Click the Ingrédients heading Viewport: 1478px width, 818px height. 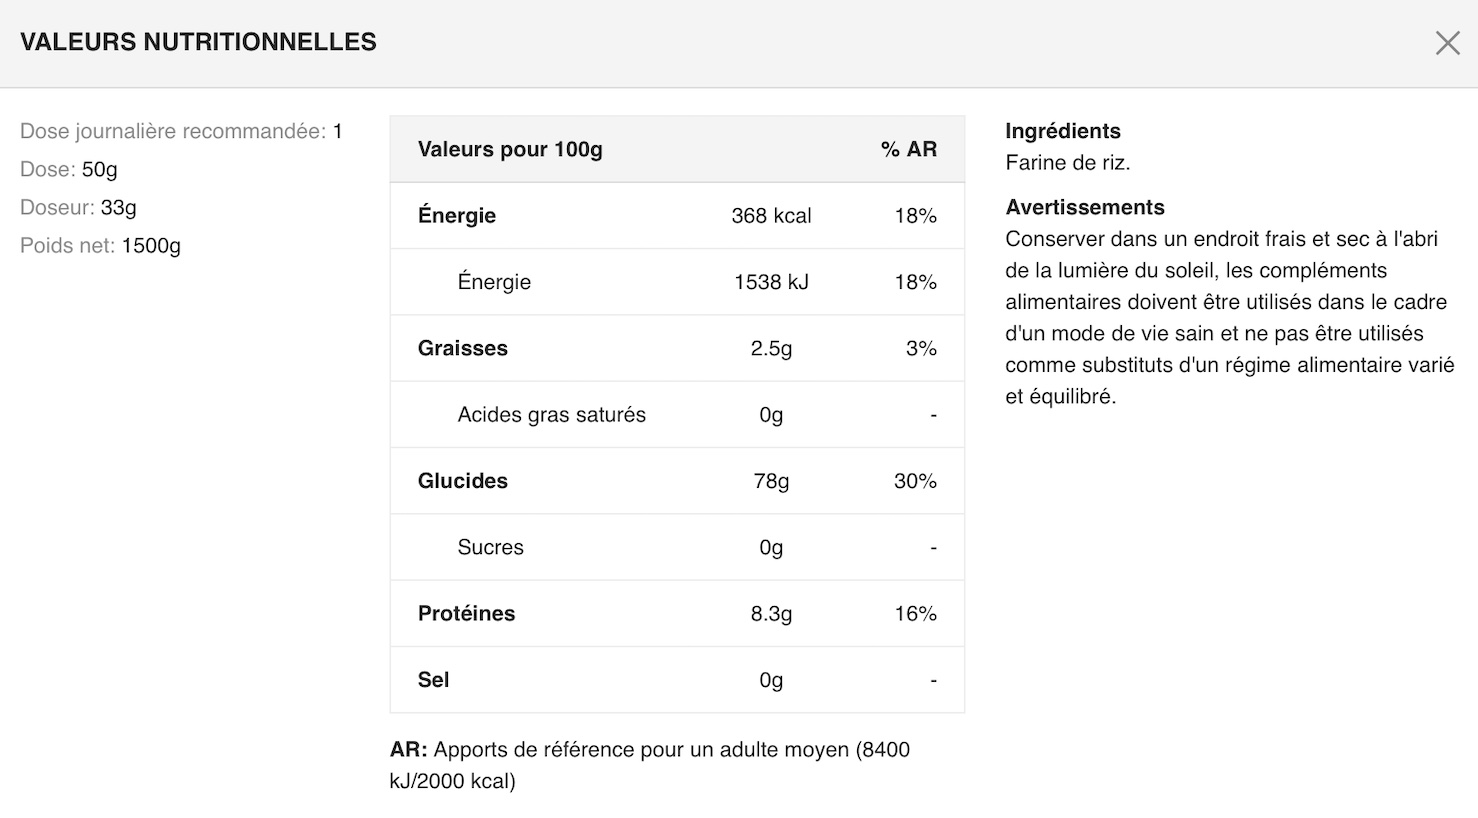coord(1062,131)
